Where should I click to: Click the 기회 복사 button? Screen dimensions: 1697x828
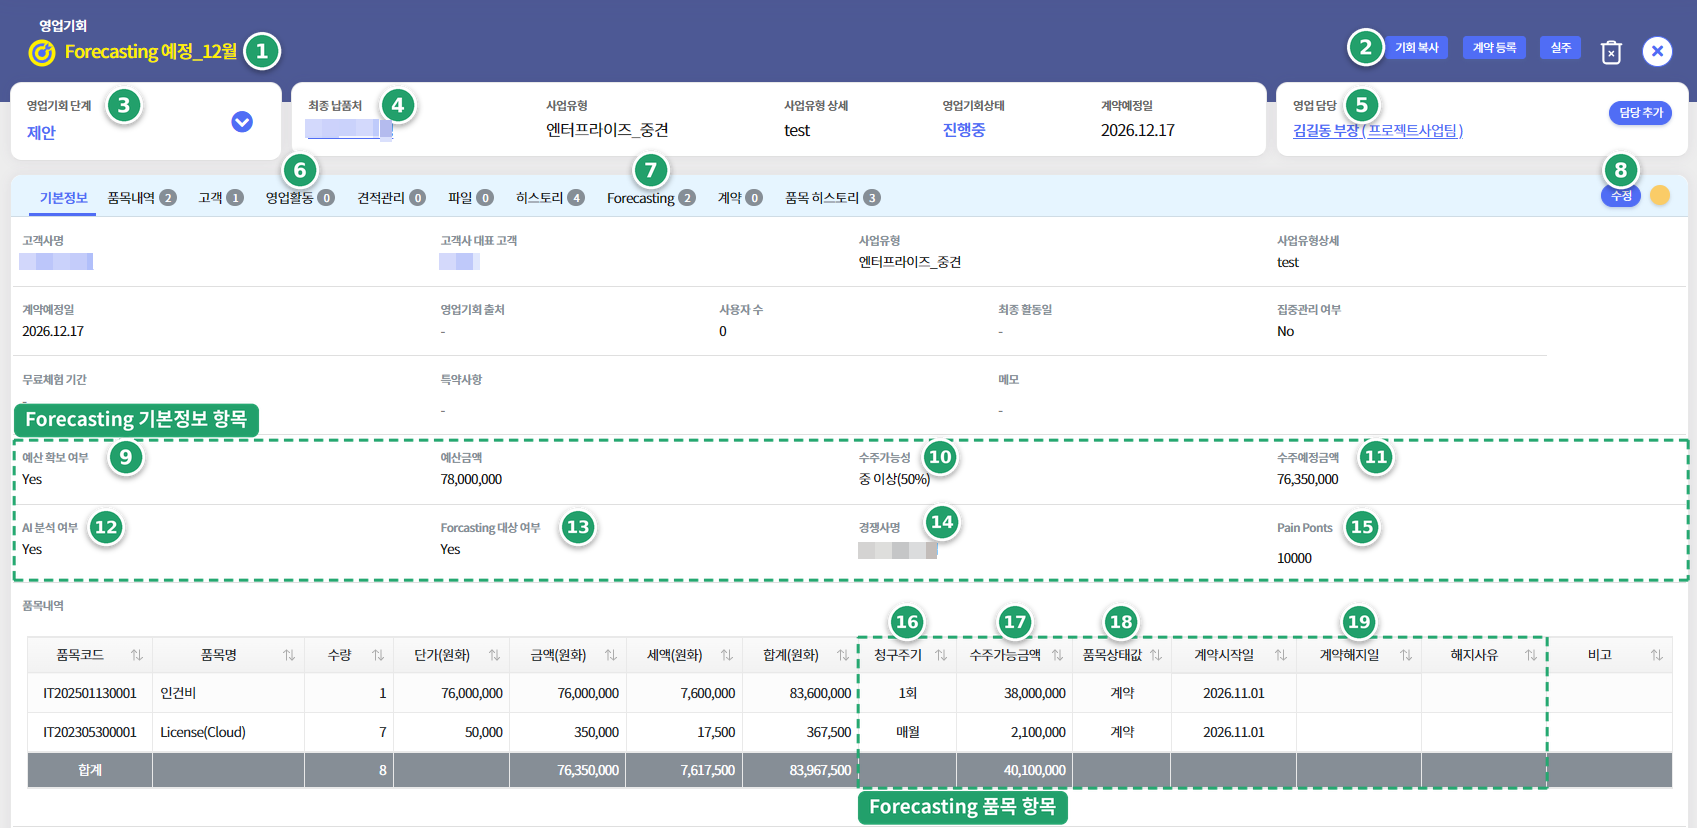coord(1417,48)
